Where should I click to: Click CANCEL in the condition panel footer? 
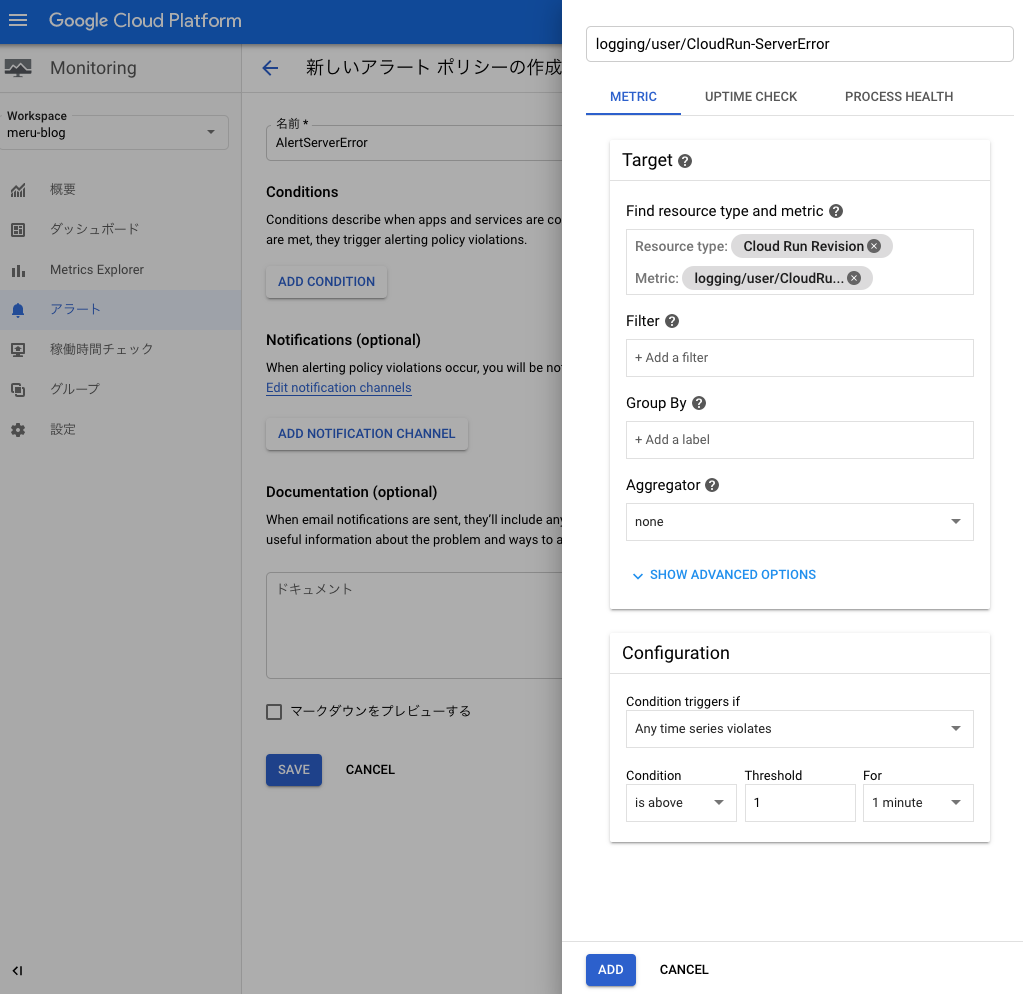pyautogui.click(x=684, y=970)
